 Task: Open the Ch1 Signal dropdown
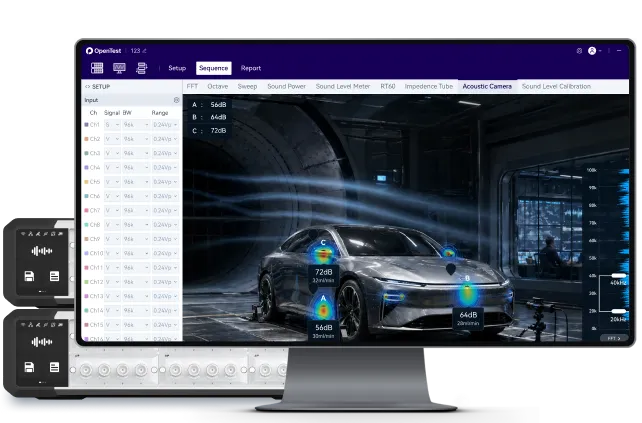(112, 124)
